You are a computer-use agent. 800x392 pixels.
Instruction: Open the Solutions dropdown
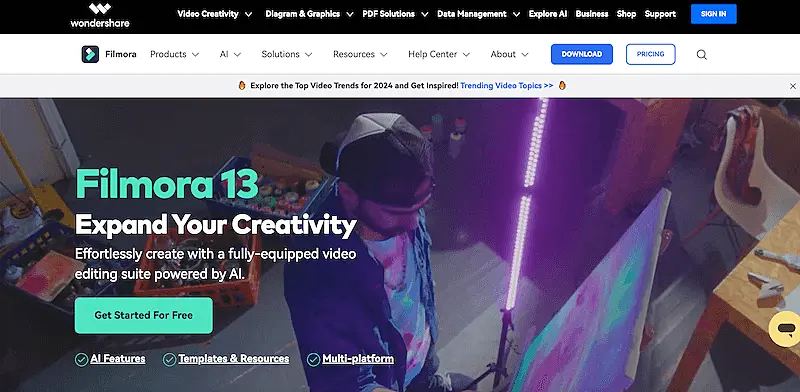pyautogui.click(x=287, y=54)
